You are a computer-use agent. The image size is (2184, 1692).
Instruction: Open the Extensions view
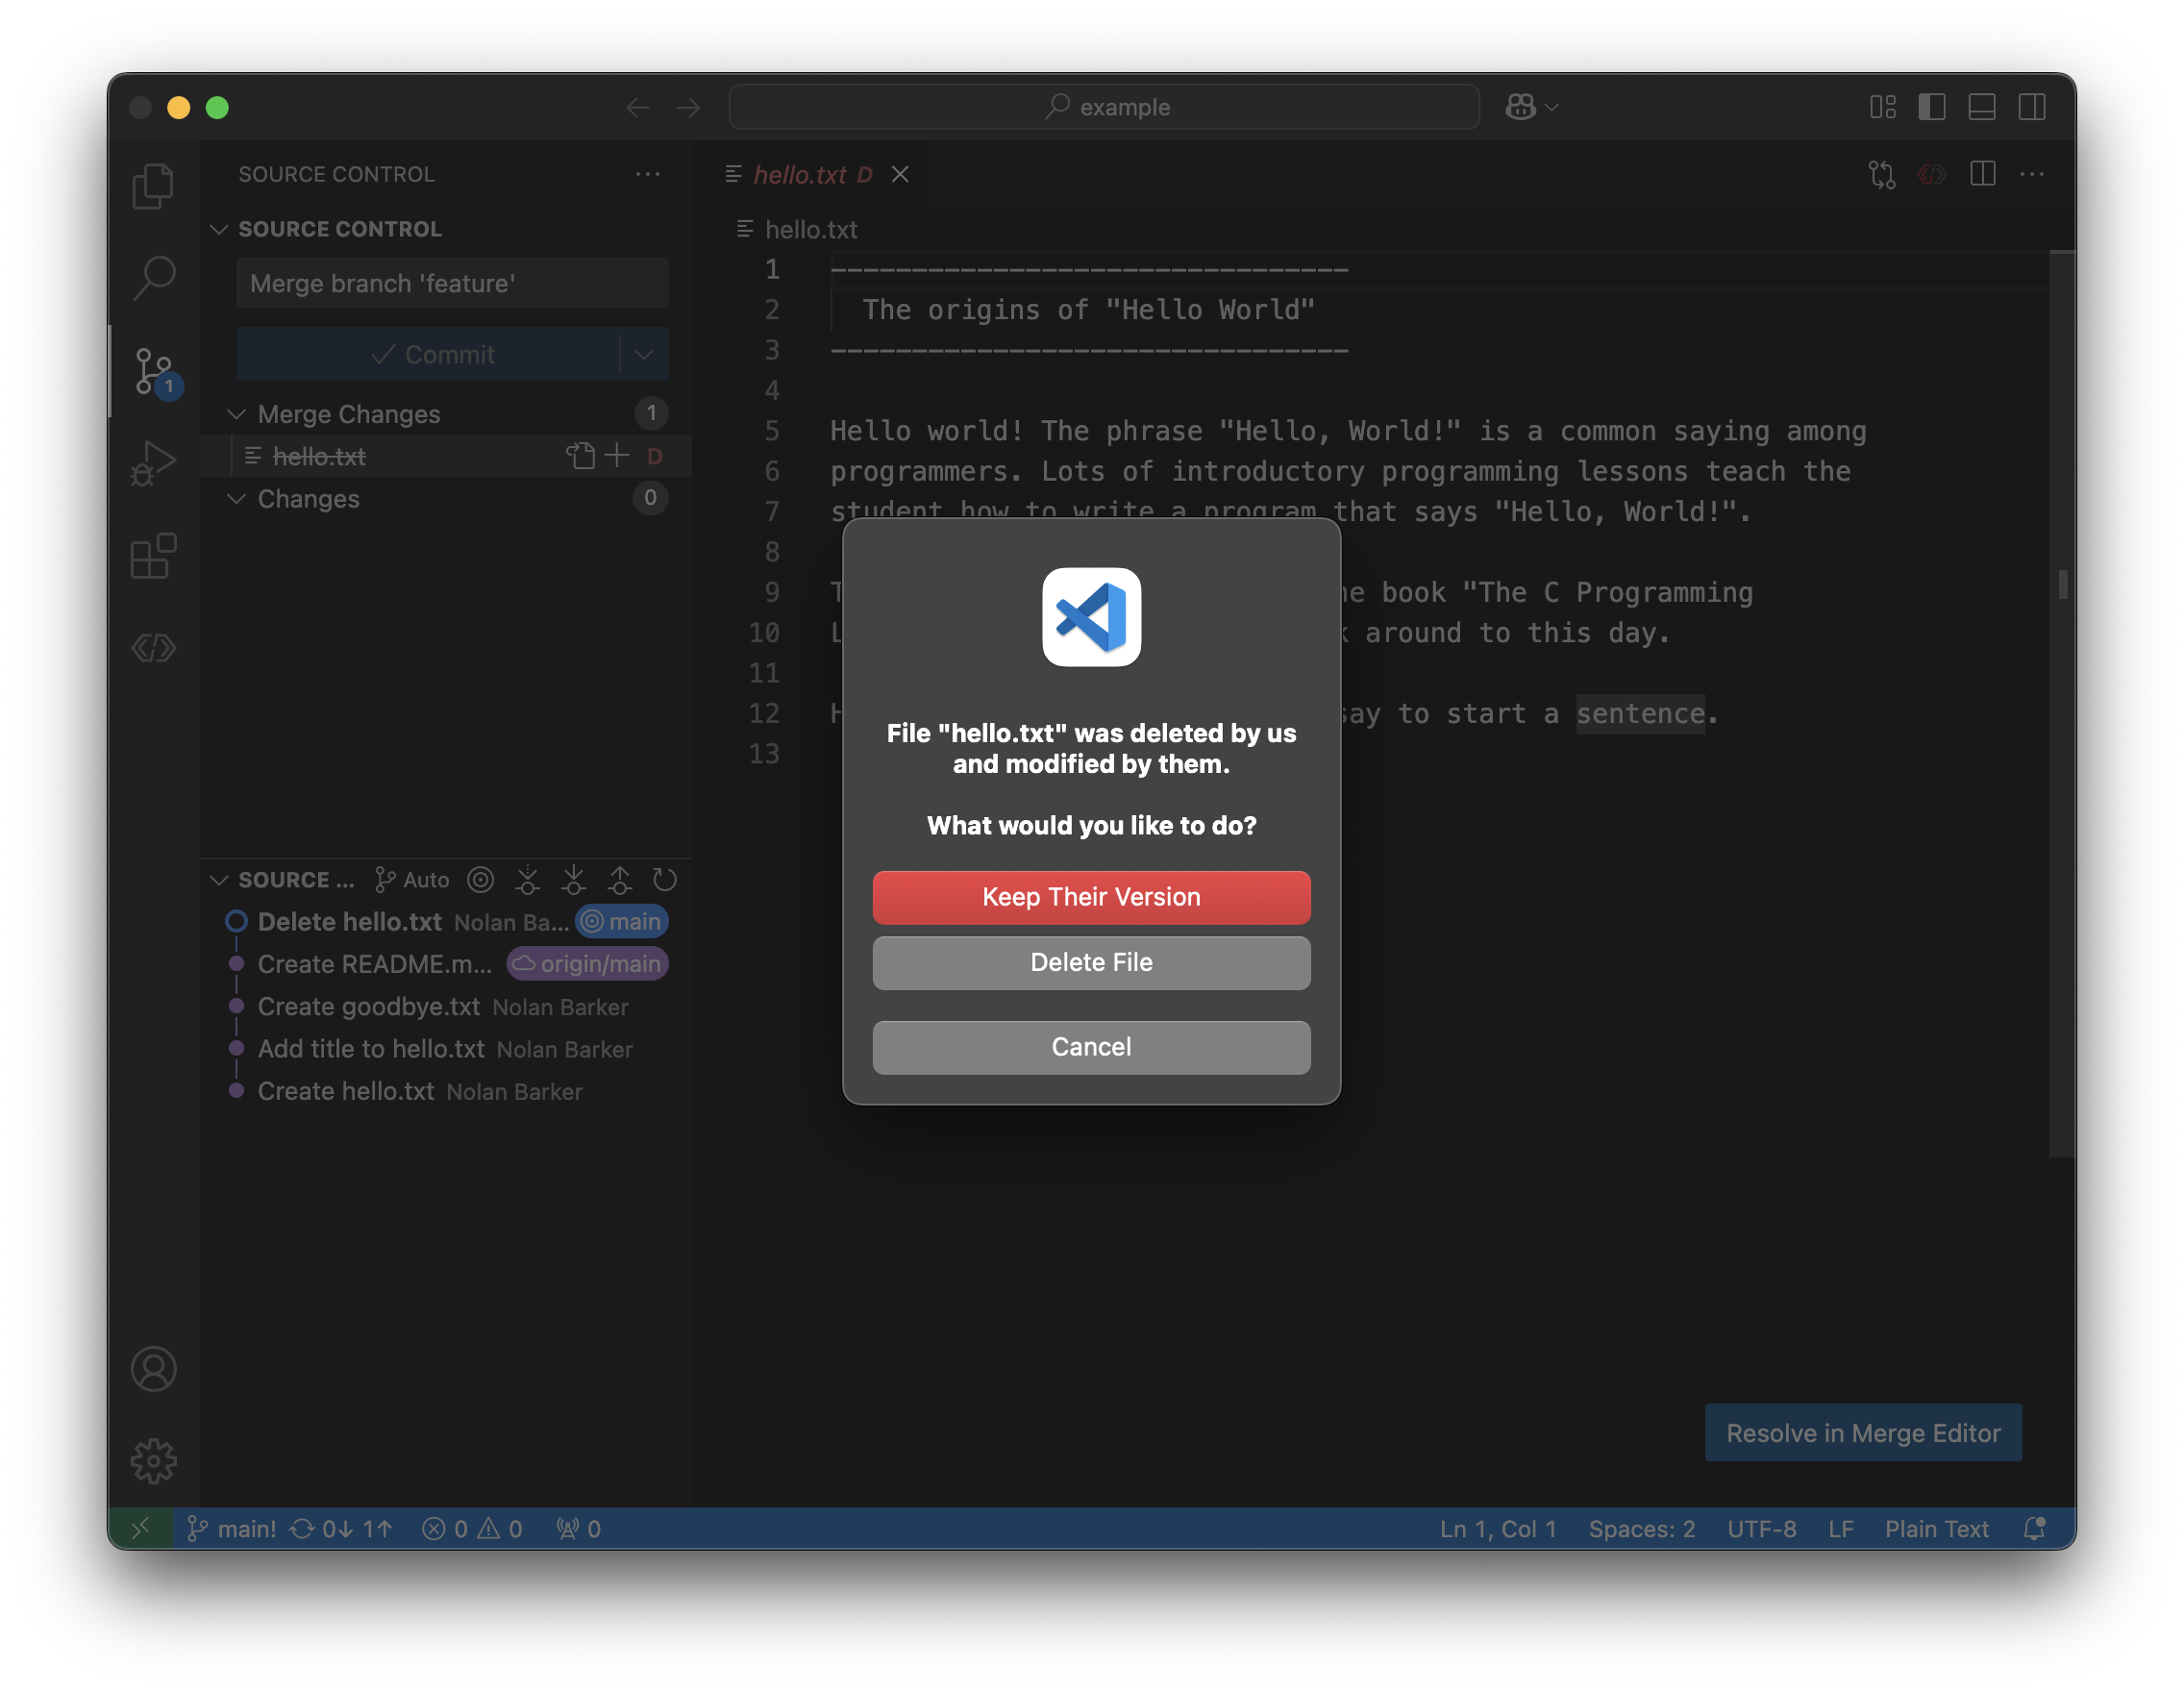(x=153, y=556)
